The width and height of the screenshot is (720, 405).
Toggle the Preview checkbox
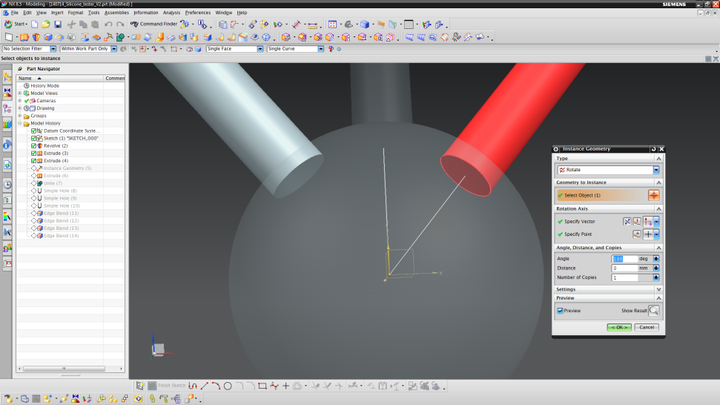pos(560,311)
